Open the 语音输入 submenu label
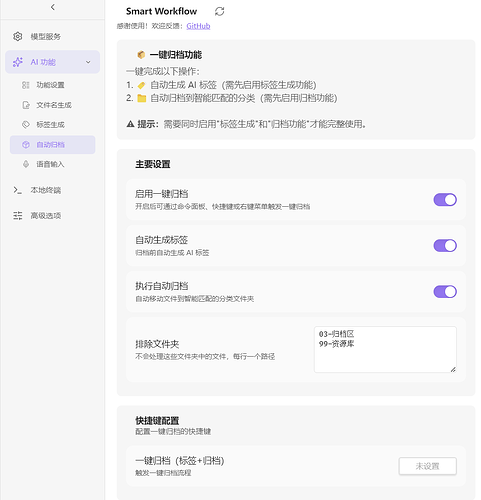This screenshot has height=500, width=481. [50, 164]
